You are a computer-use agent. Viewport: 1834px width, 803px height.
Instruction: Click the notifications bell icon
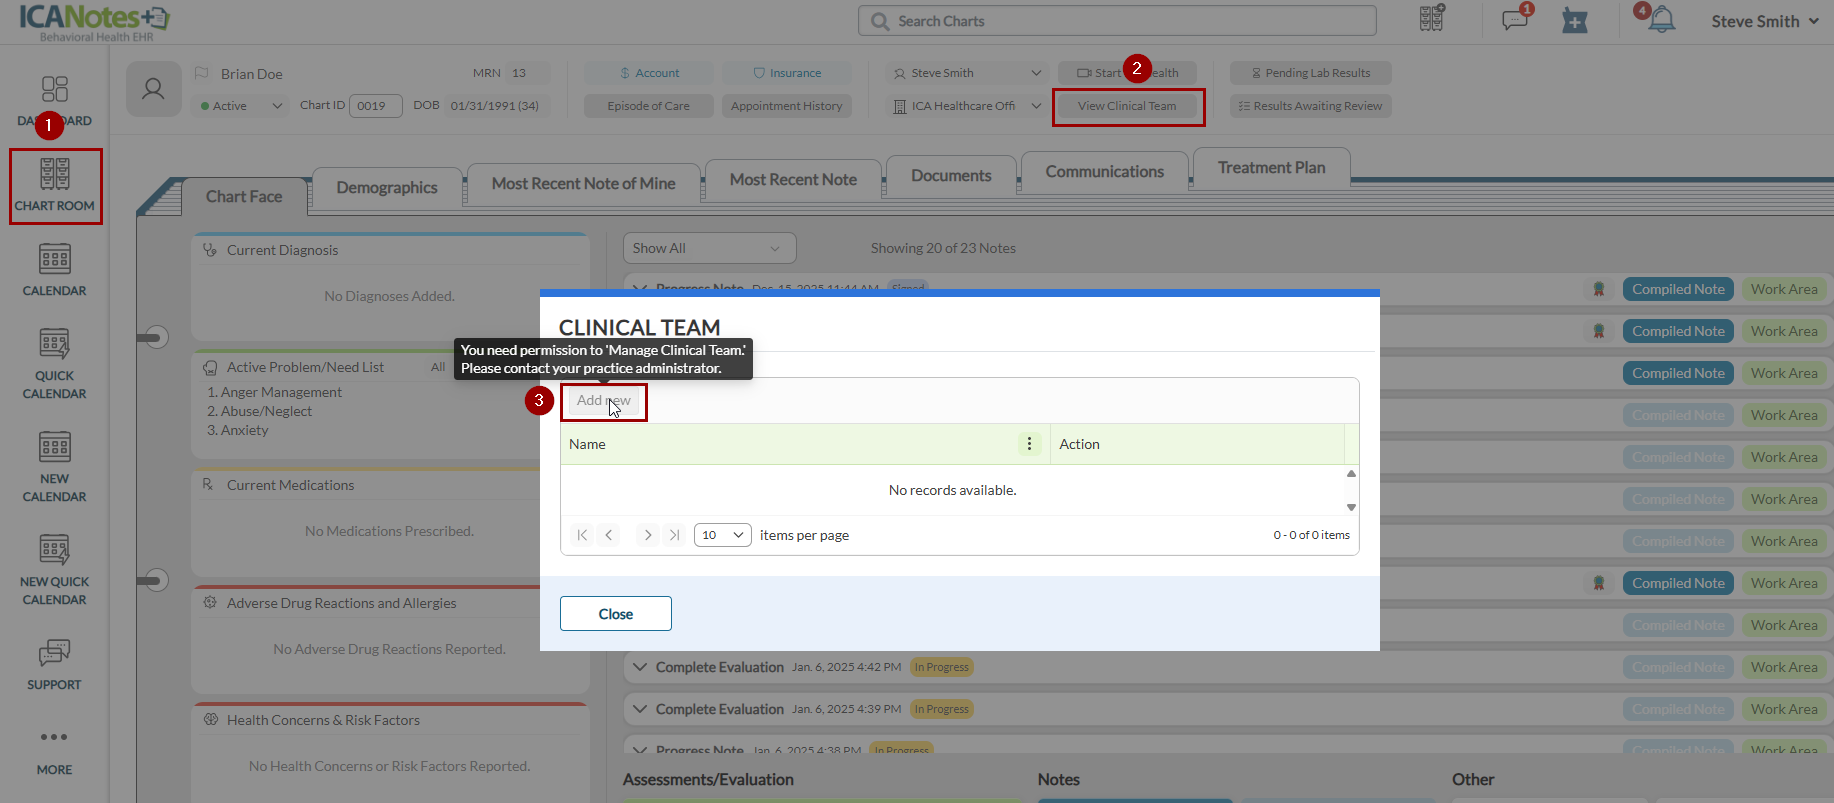(1661, 20)
